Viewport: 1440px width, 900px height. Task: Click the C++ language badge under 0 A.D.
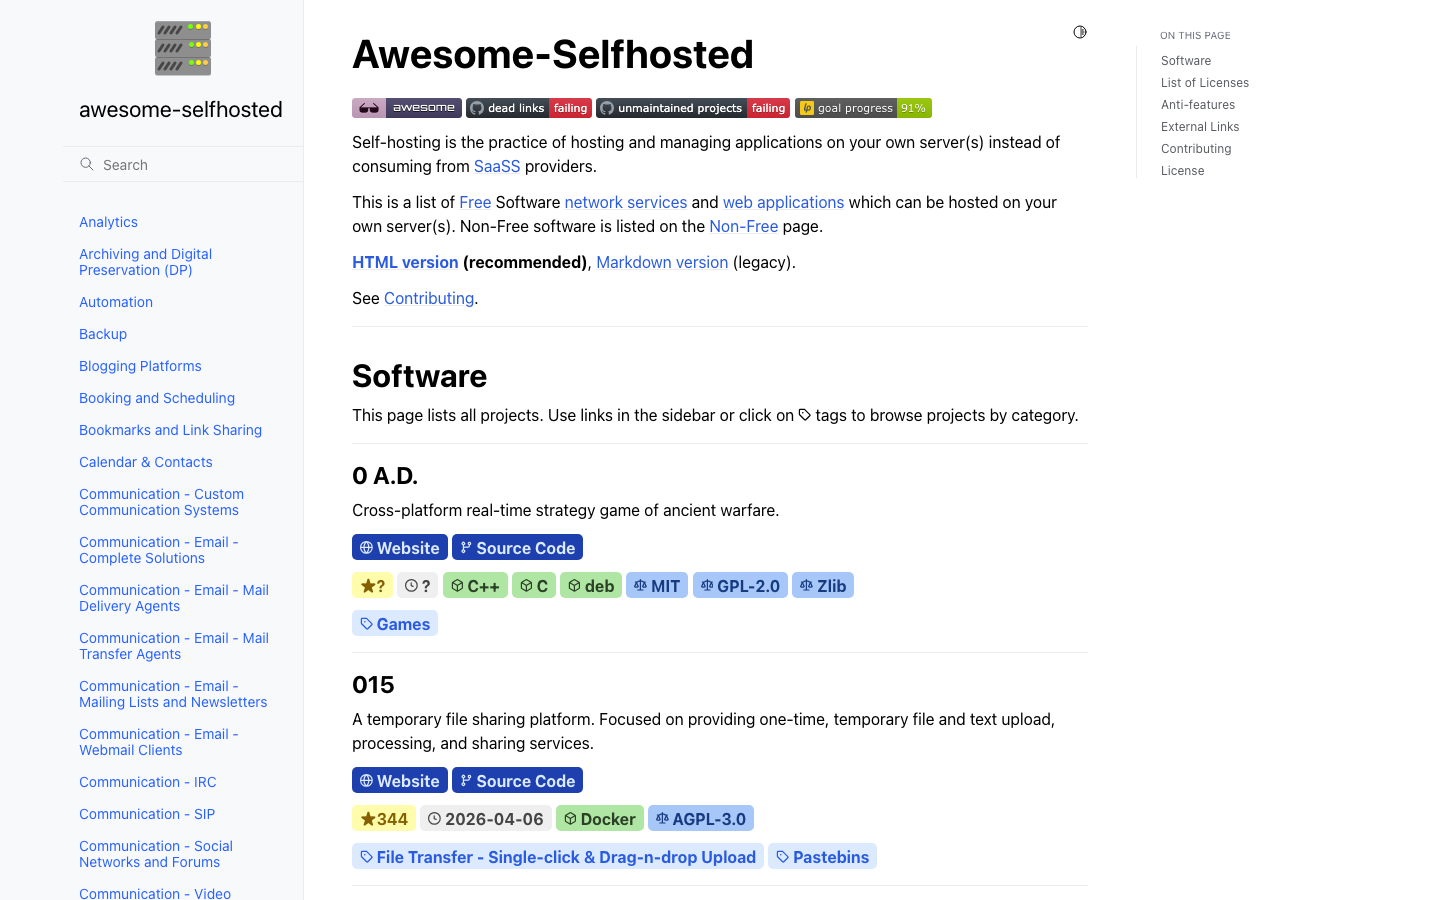pos(475,585)
